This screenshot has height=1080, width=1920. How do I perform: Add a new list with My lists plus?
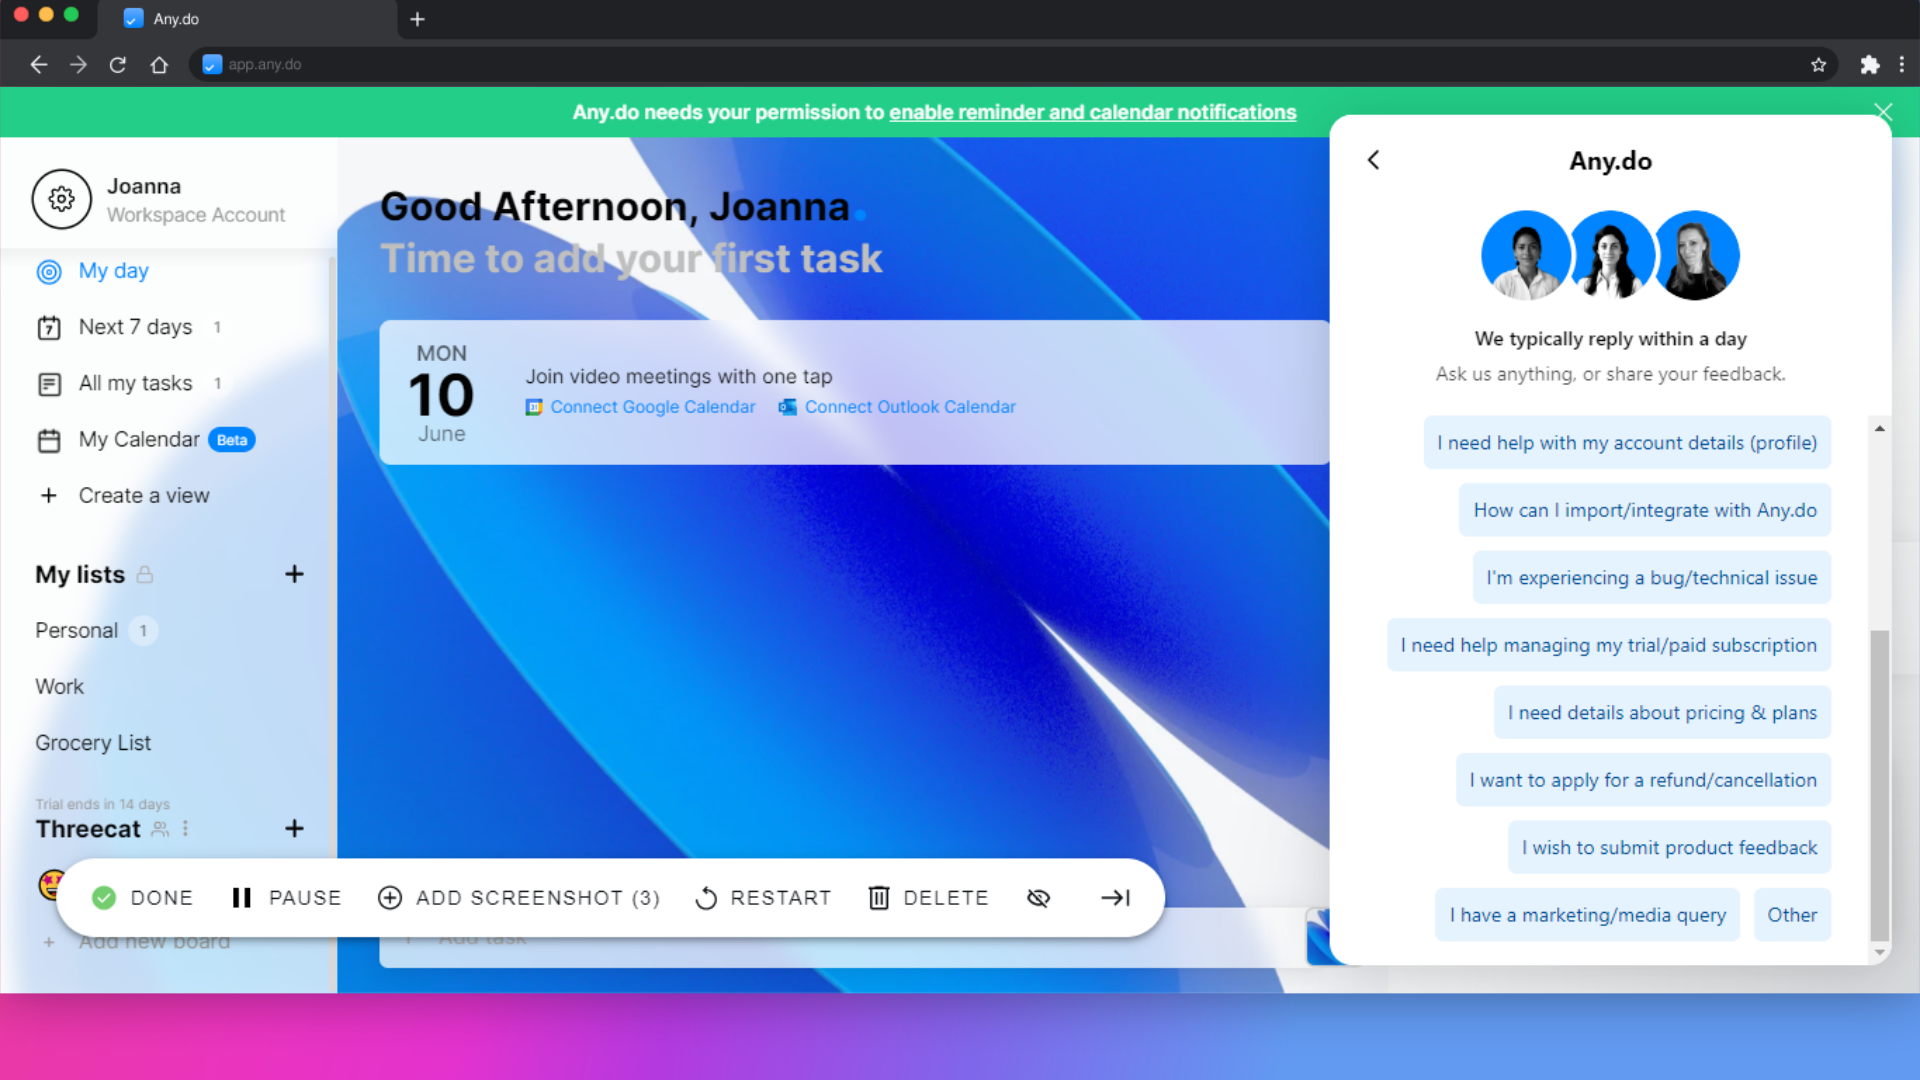[x=294, y=574]
